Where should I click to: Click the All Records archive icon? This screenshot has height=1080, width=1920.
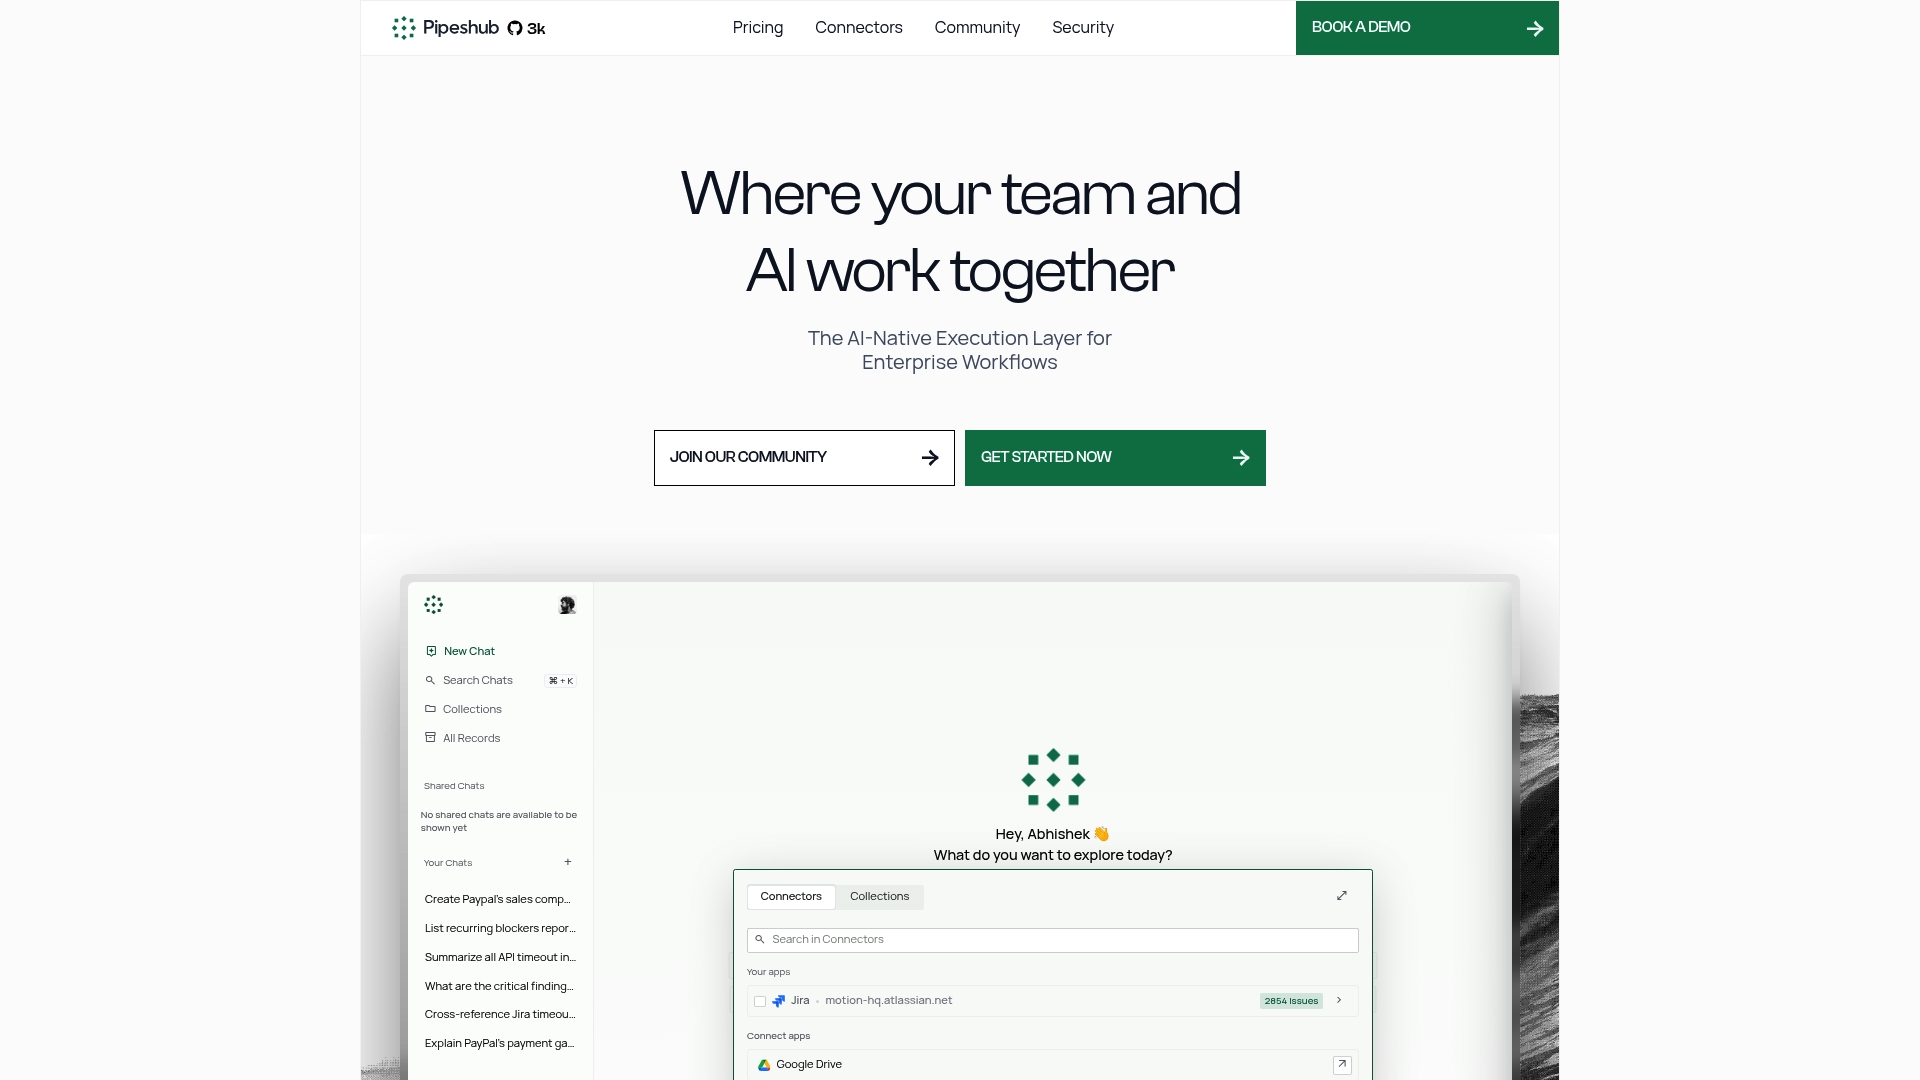pyautogui.click(x=430, y=738)
